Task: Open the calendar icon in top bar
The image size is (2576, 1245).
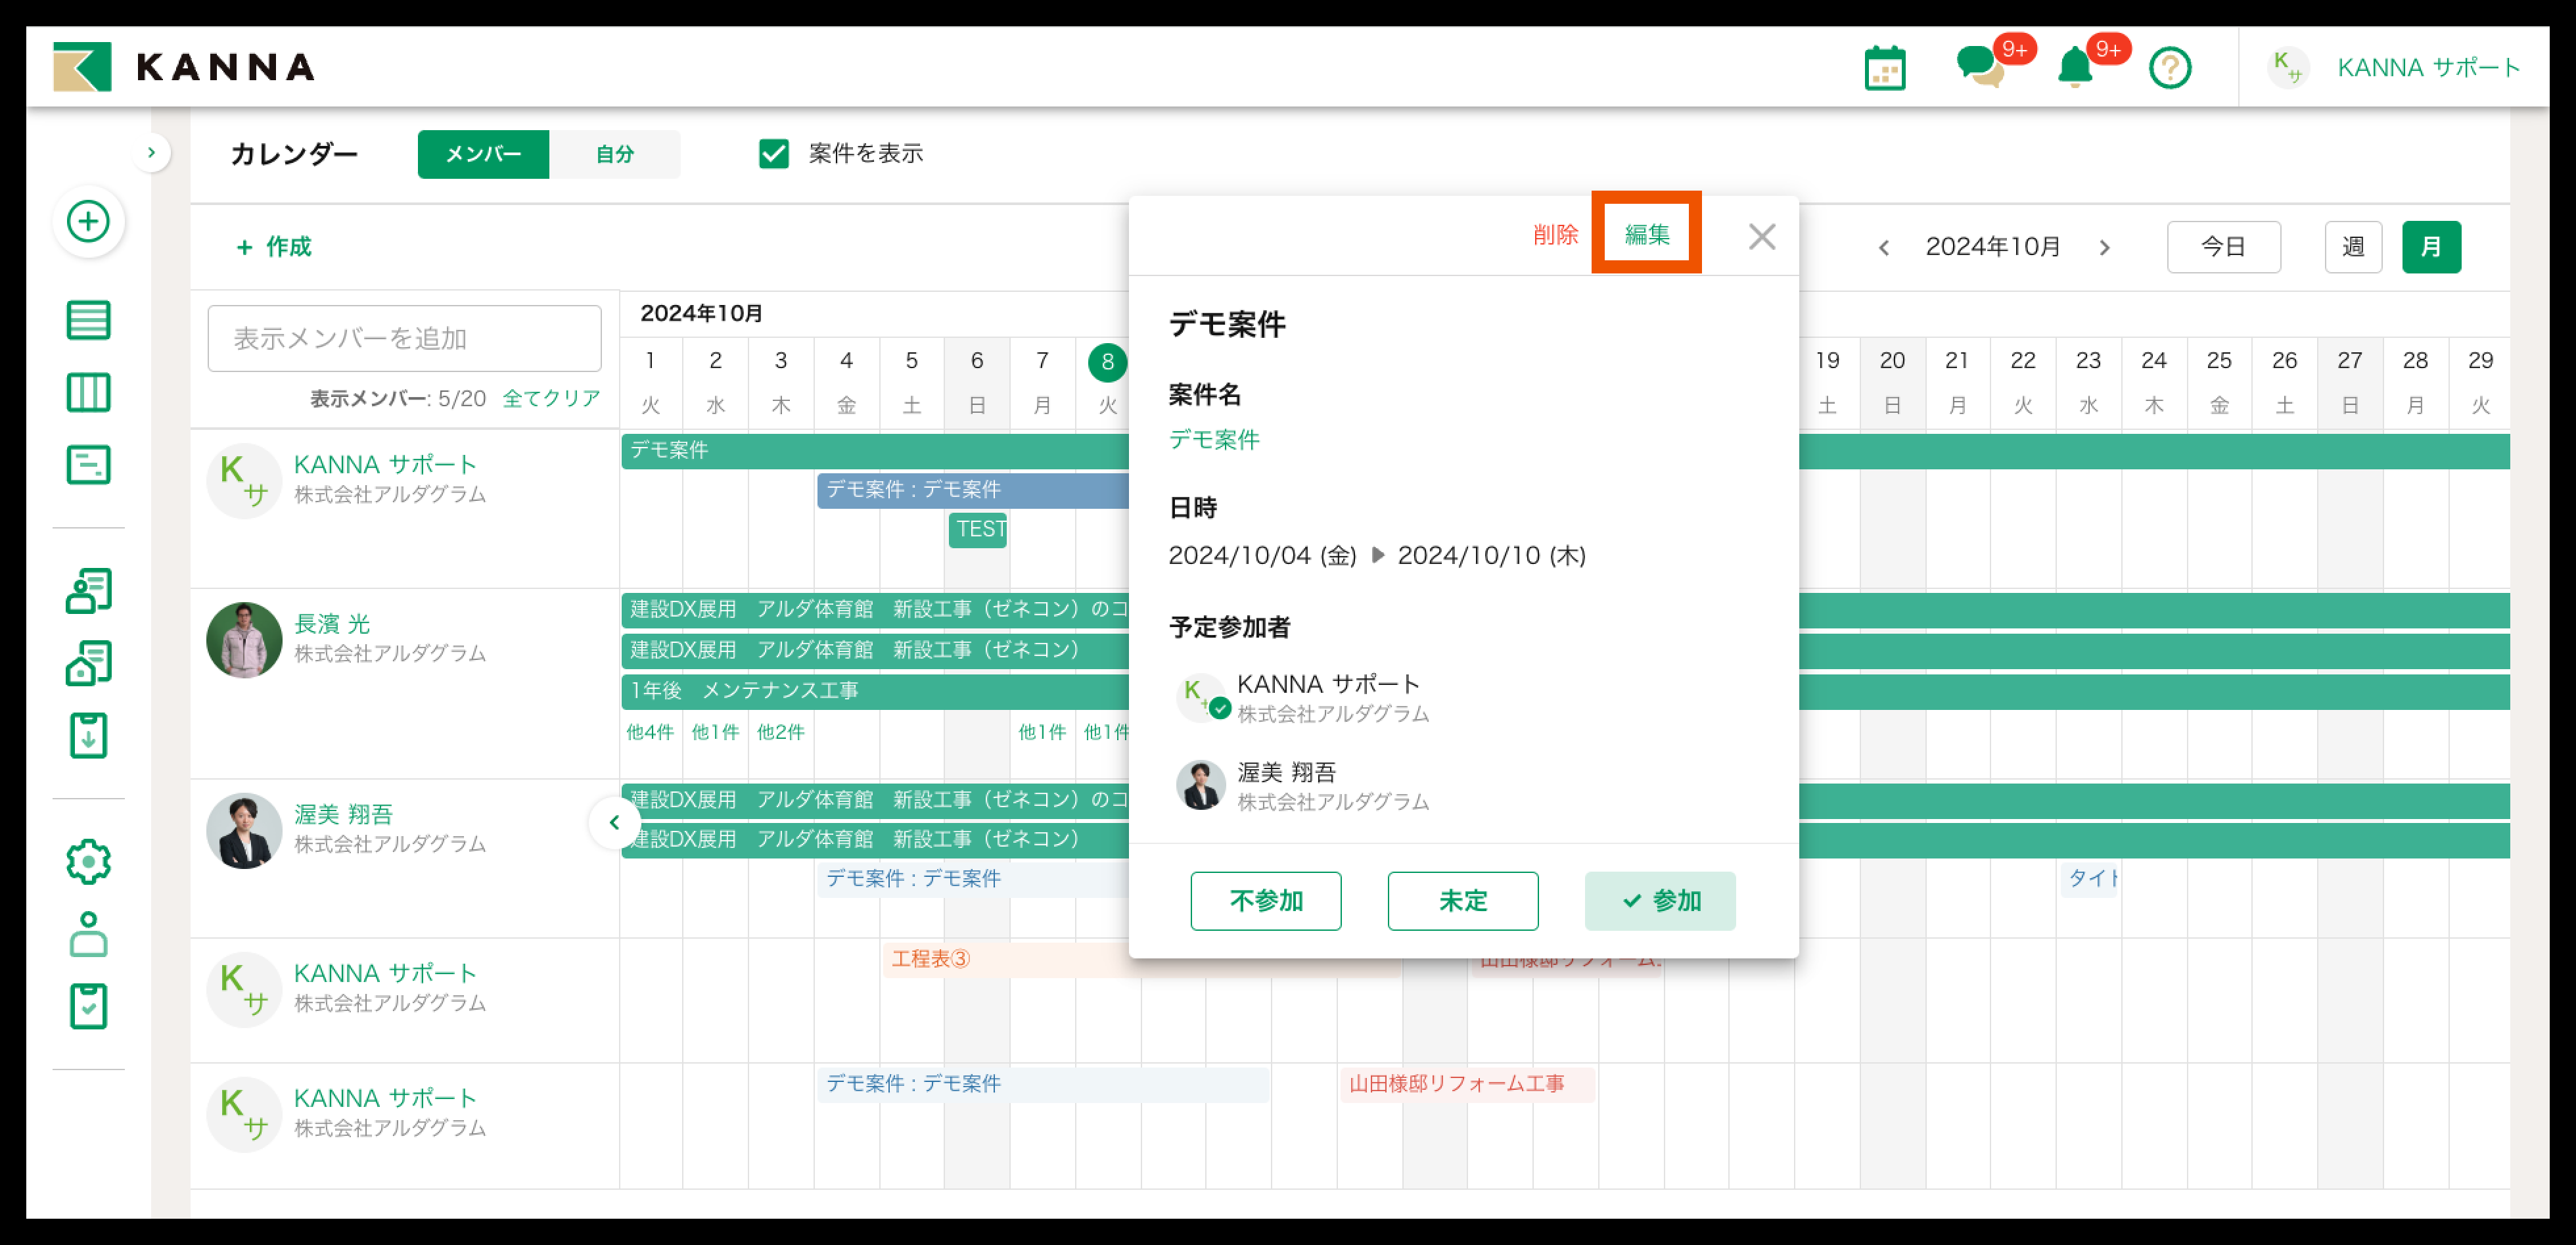Action: pos(1886,67)
